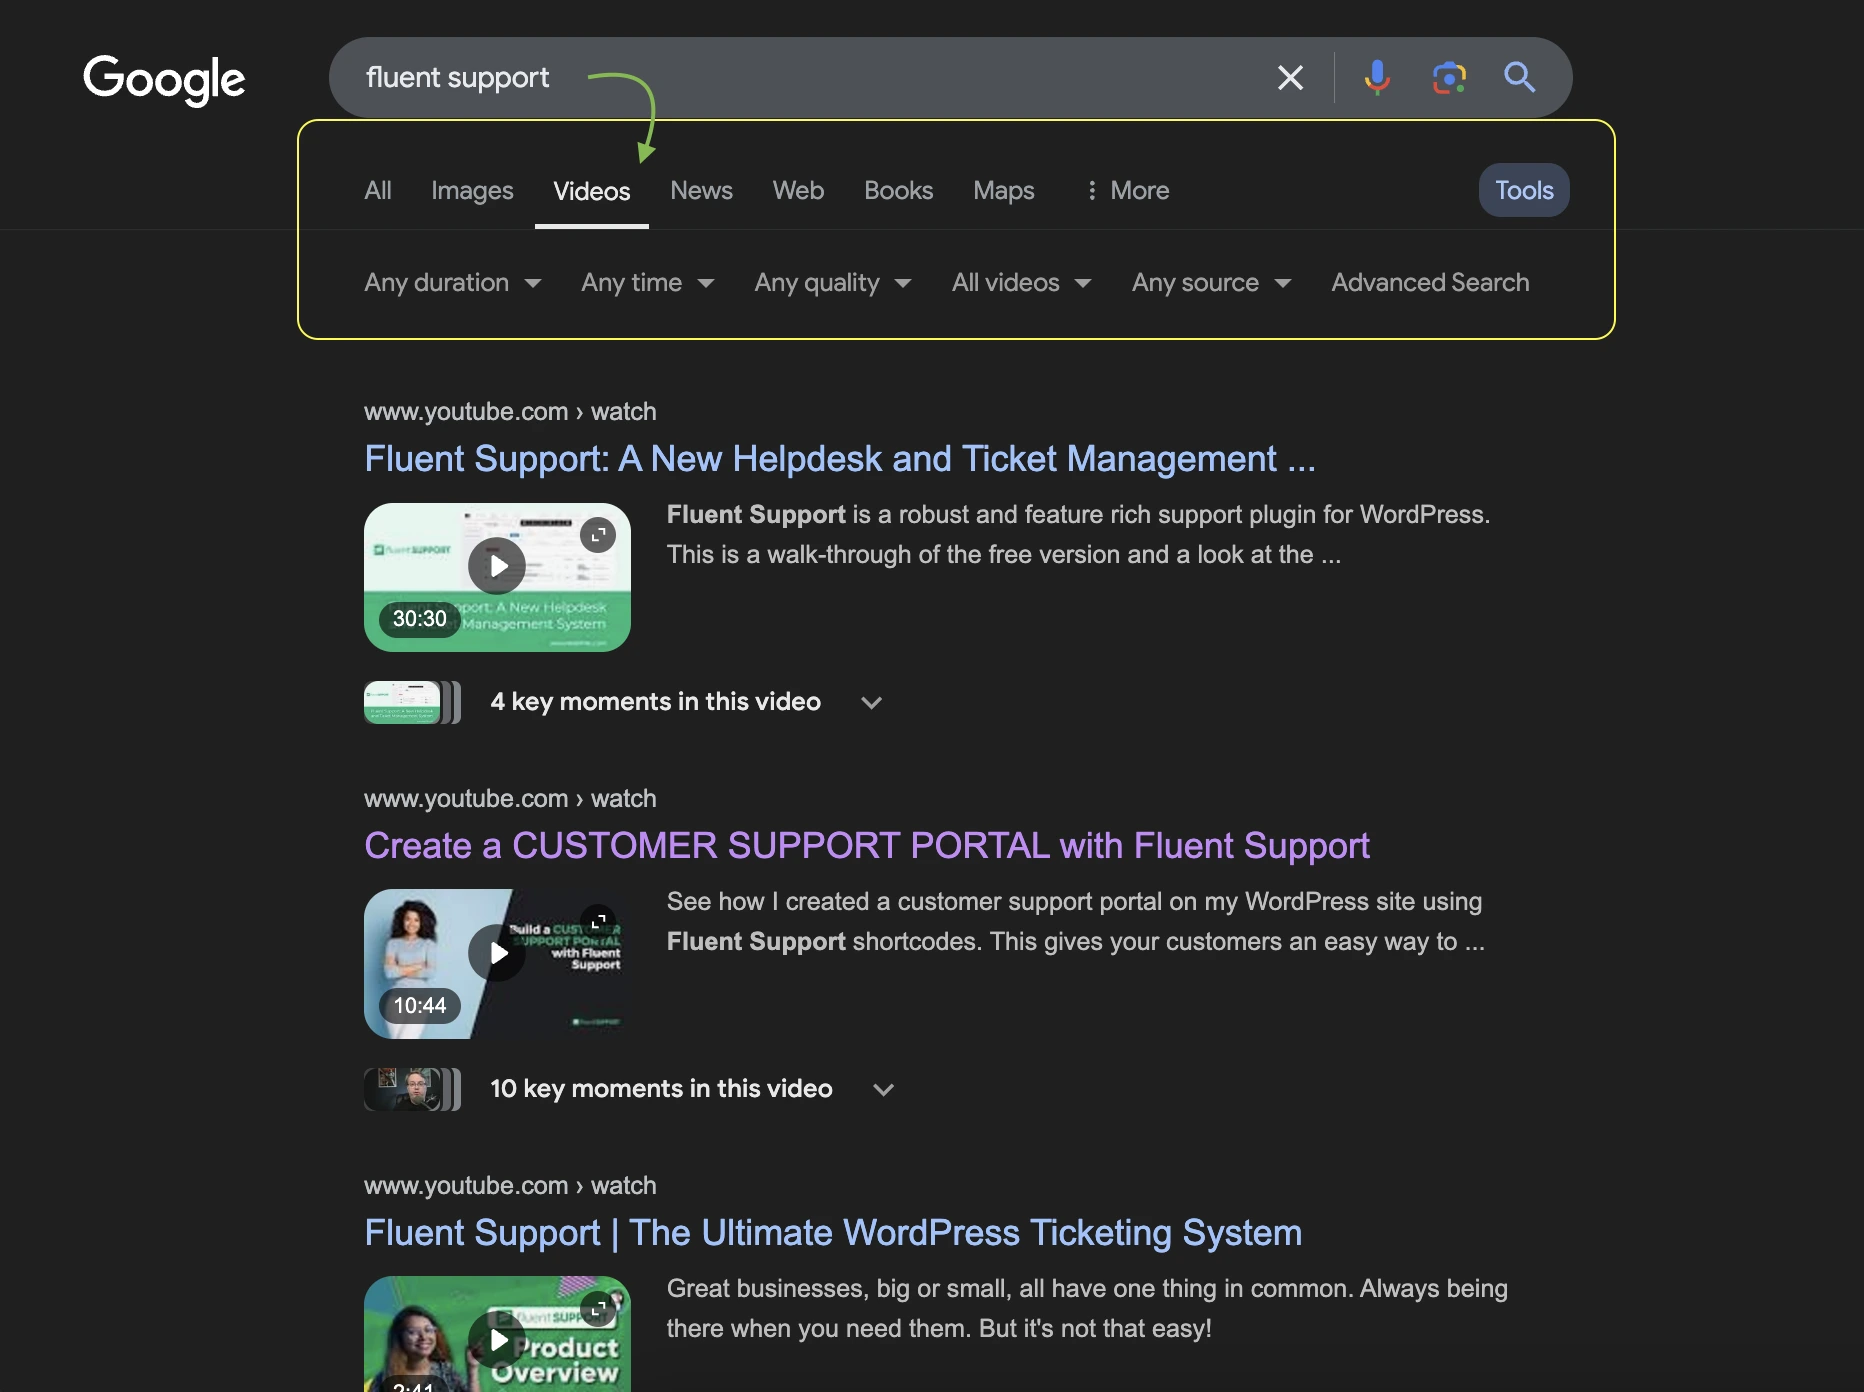The image size is (1864, 1392).
Task: Click the three-dot More icon
Action: pyautogui.click(x=1092, y=190)
